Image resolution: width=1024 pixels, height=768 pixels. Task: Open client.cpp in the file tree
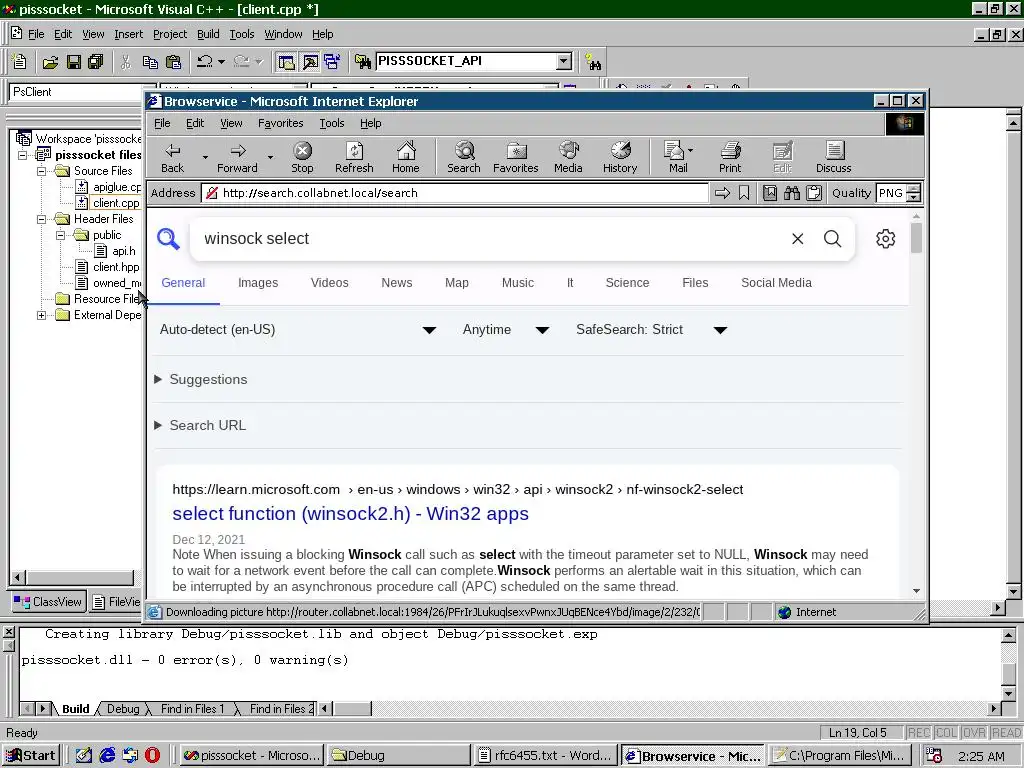point(116,203)
